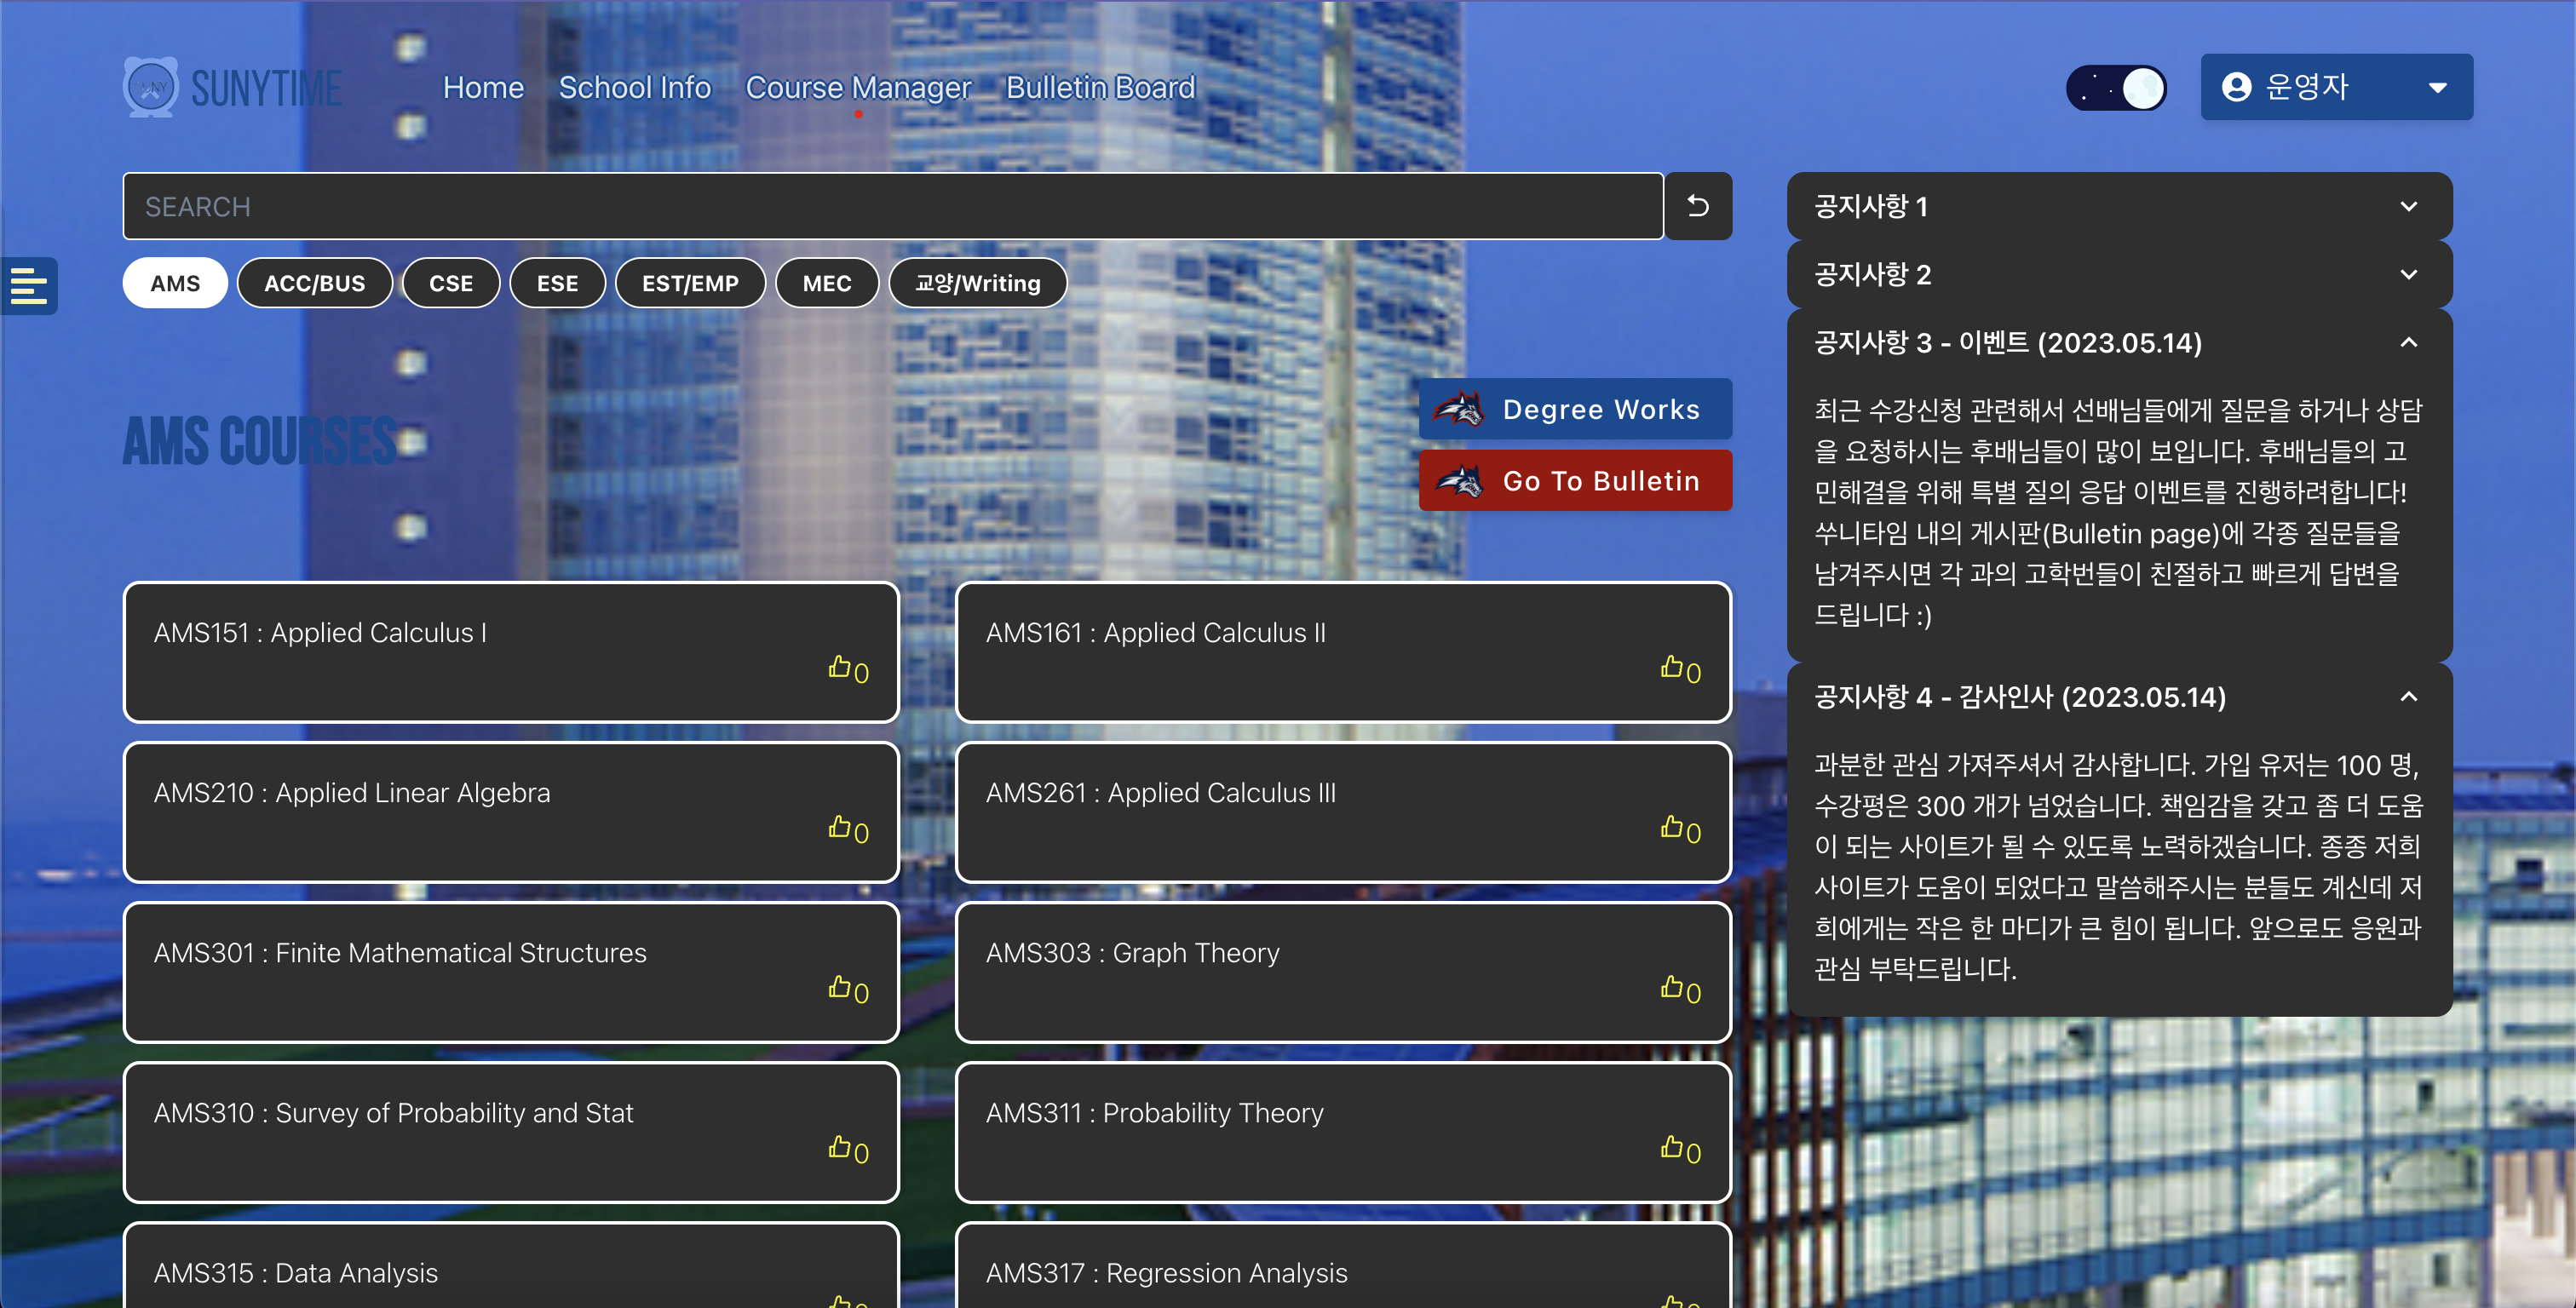Click the Degree Works button

(x=1575, y=409)
